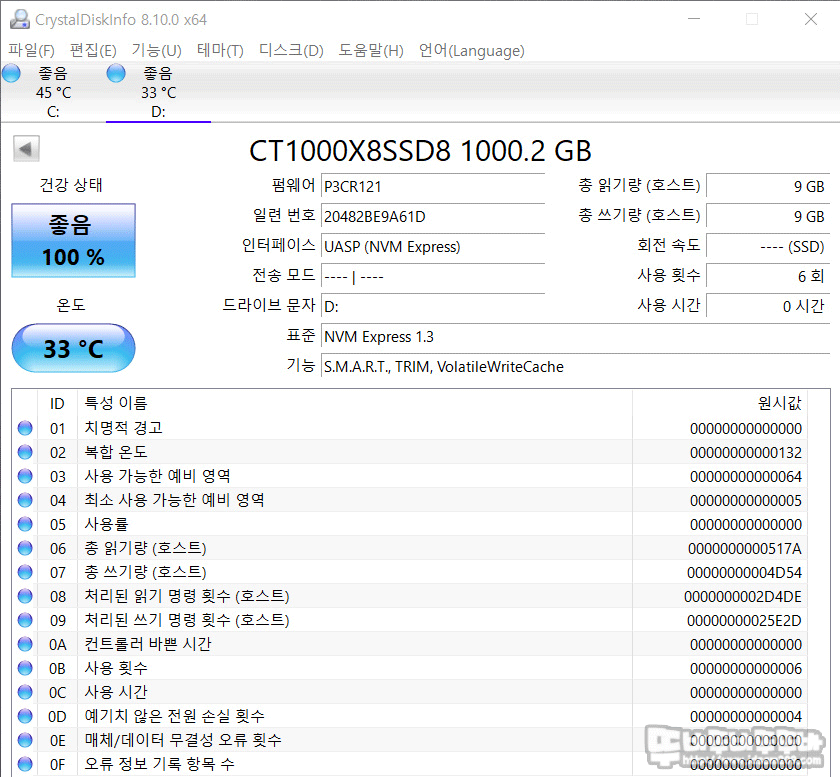This screenshot has height=777, width=840.
Task: Open the 편집(E) menu
Action: [x=93, y=50]
